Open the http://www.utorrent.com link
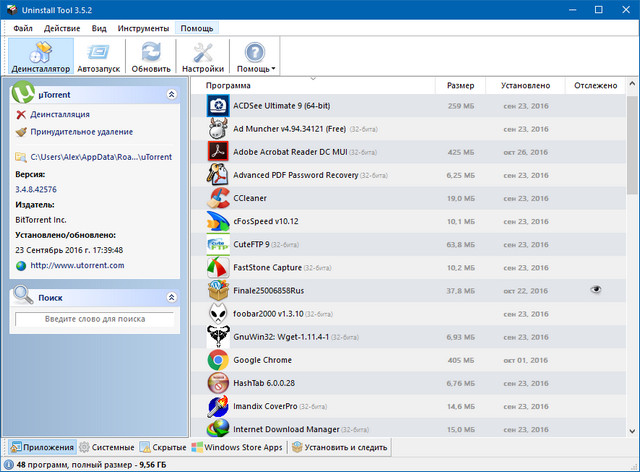Viewport: 640px width, 472px height. 77,265
